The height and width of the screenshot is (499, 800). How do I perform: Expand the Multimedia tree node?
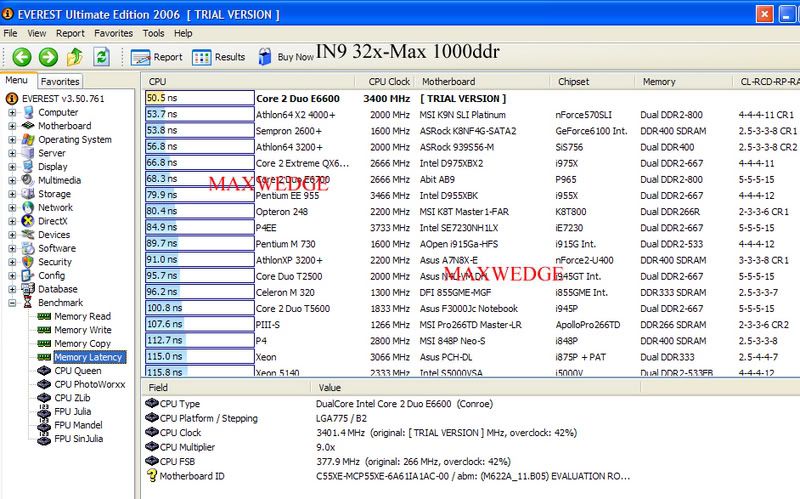[12, 180]
